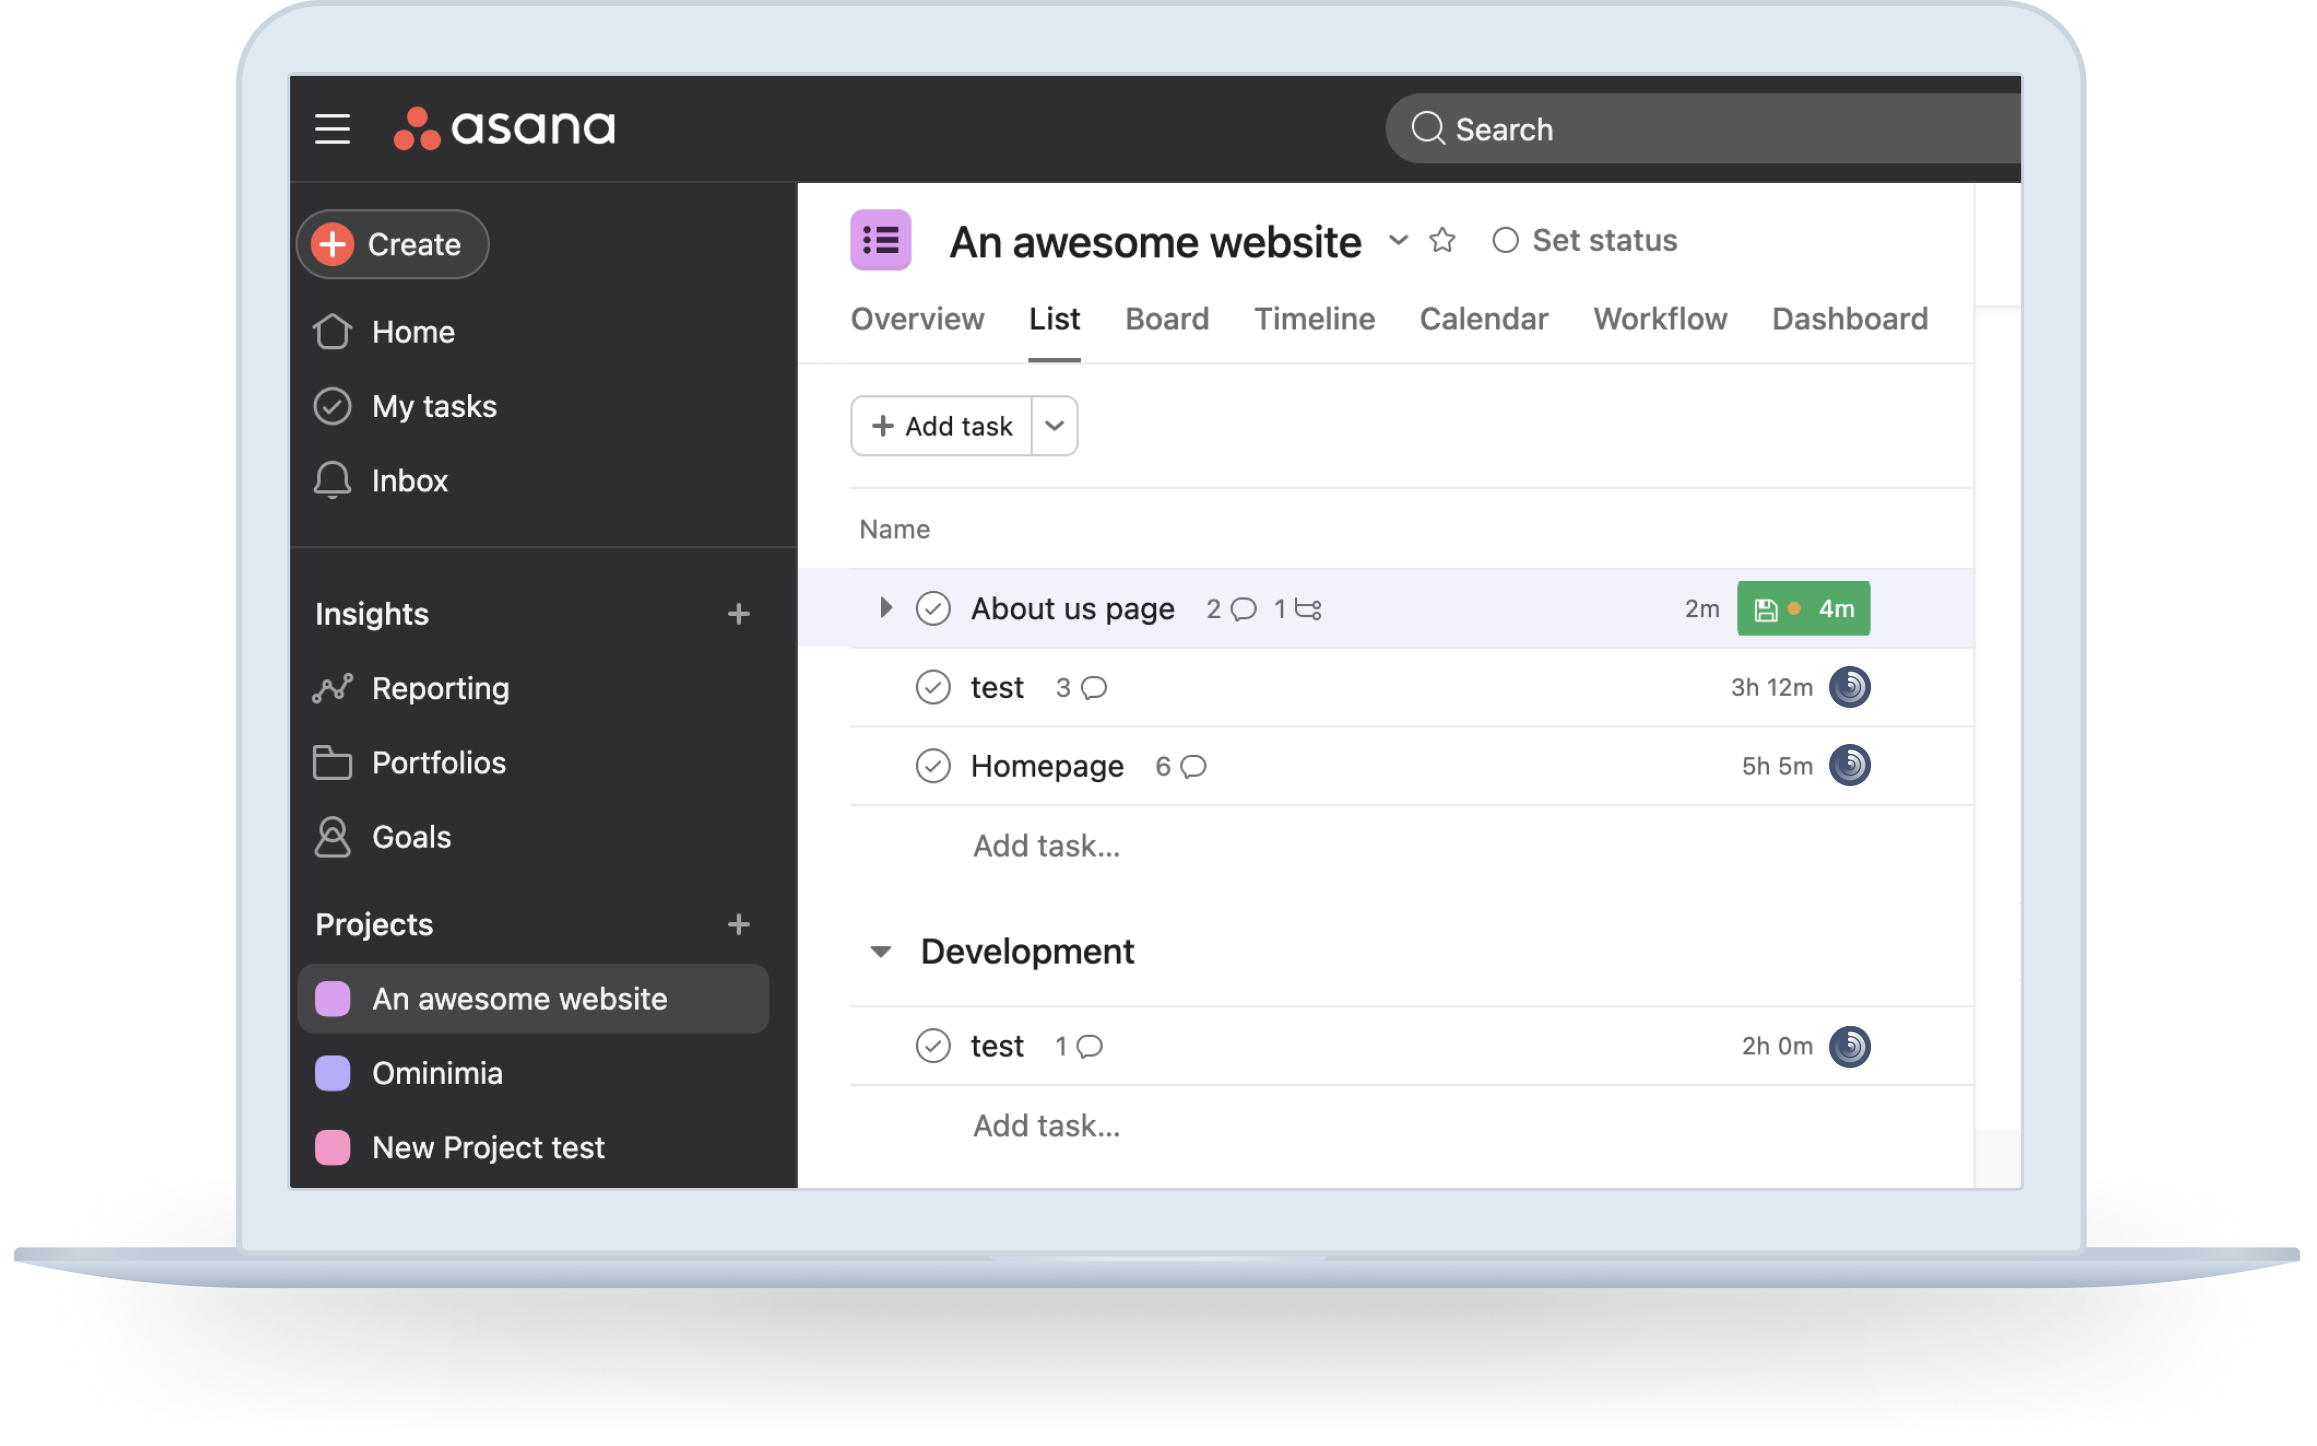Viewport: 2317px width, 1446px height.
Task: Switch to the Board tab
Action: click(1167, 319)
